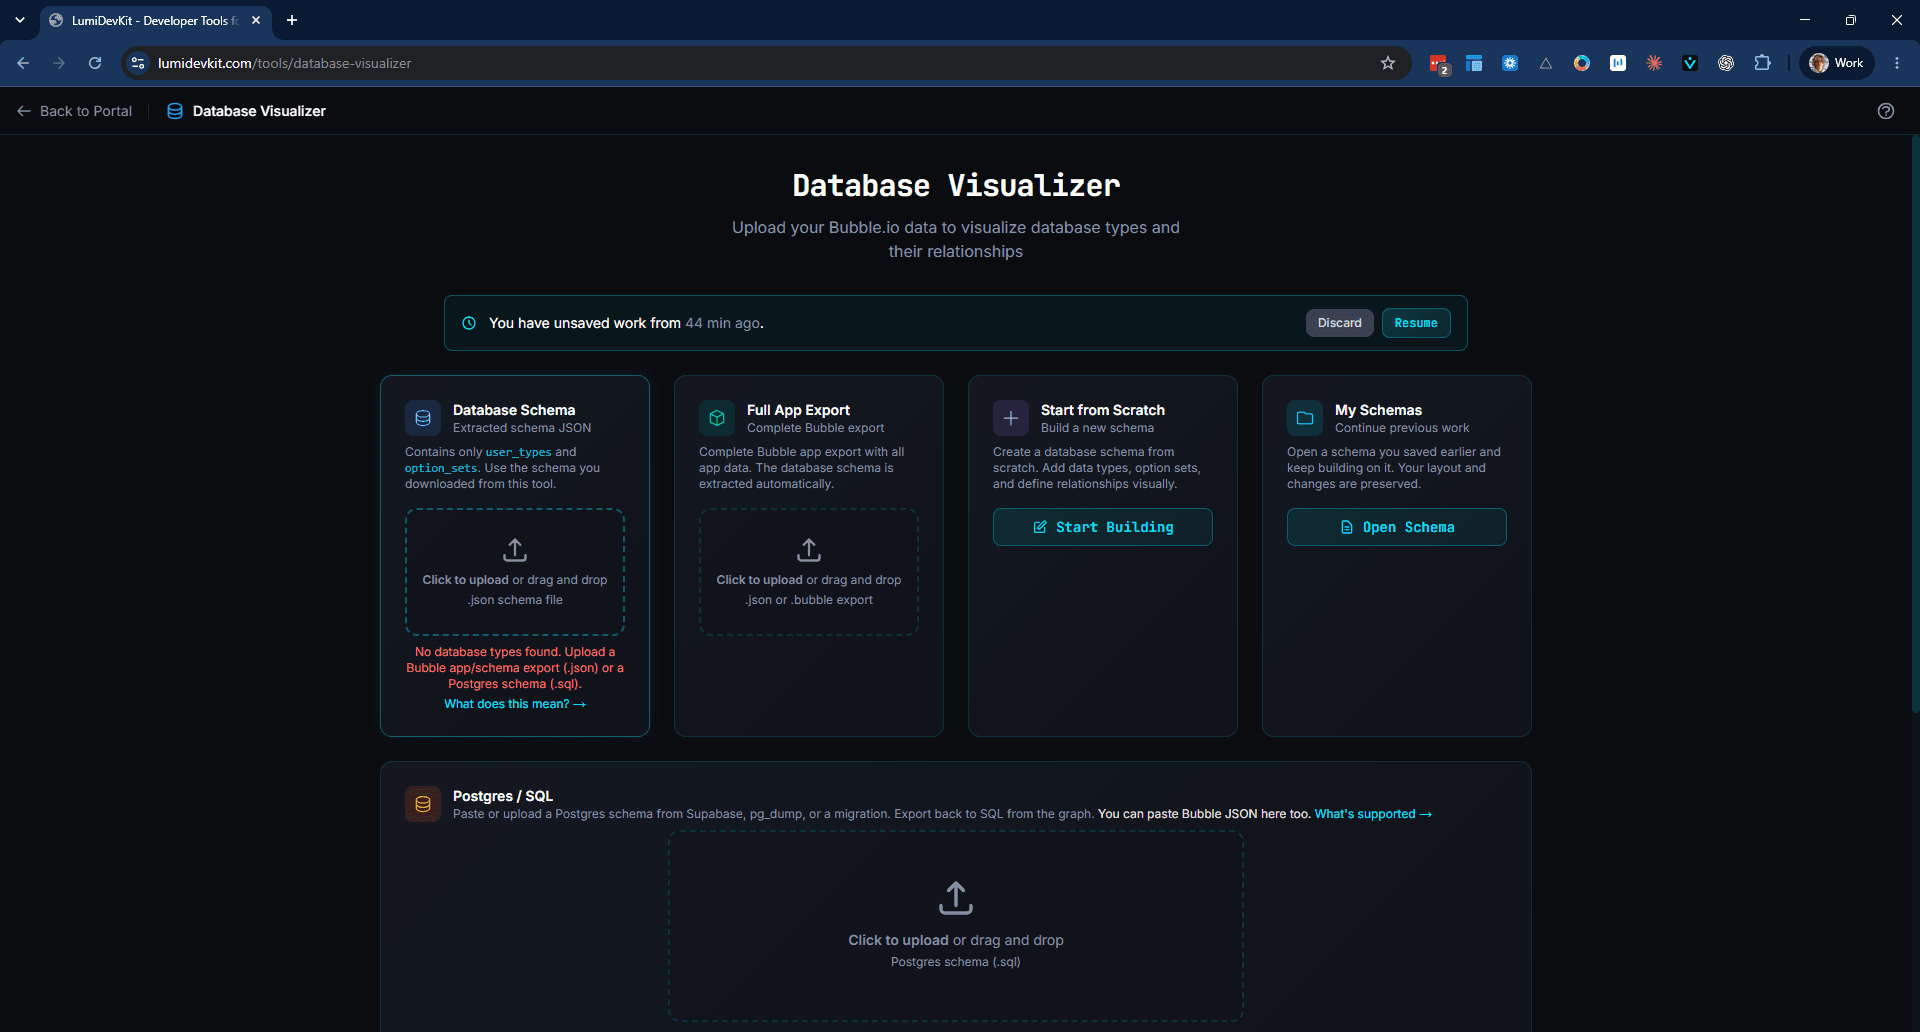The height and width of the screenshot is (1032, 1920).
Task: Click the My Schemas folder icon
Action: click(1305, 418)
